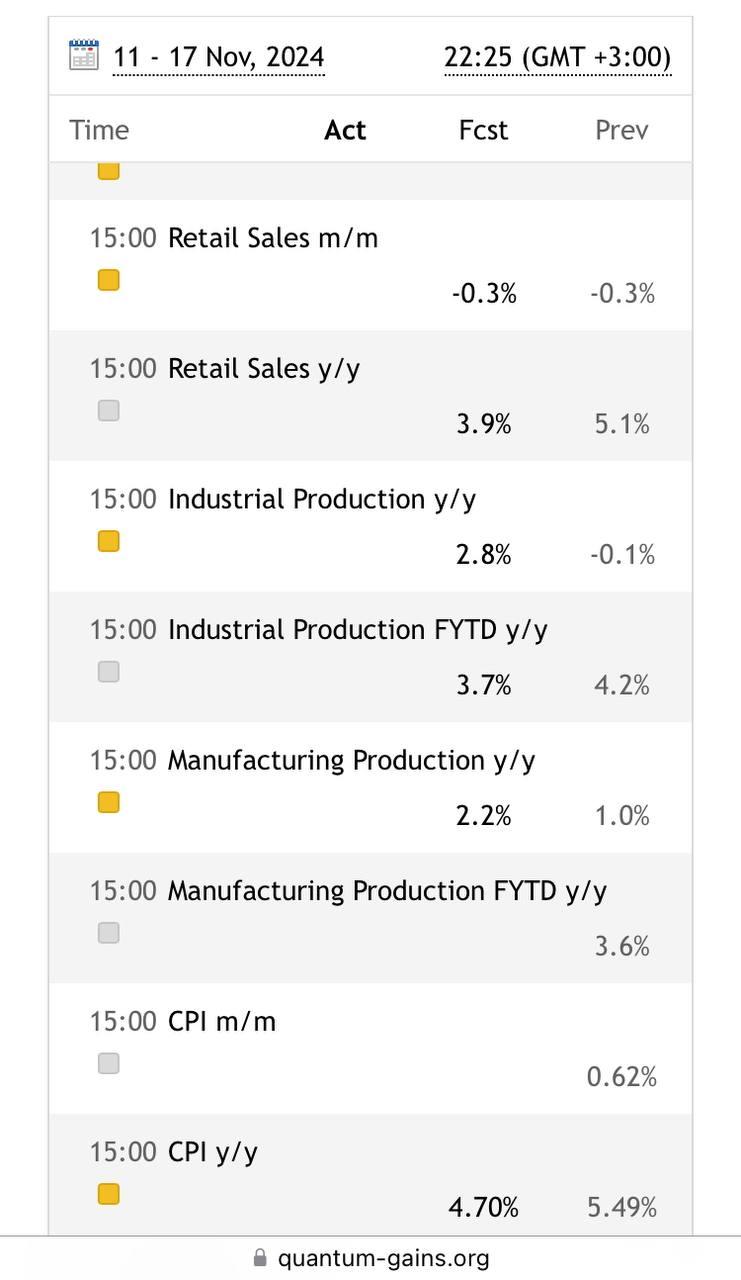This screenshot has width=741, height=1280.
Task: Click gray marker for Manufacturing Production FYTD y/y
Action: pyautogui.click(x=109, y=933)
